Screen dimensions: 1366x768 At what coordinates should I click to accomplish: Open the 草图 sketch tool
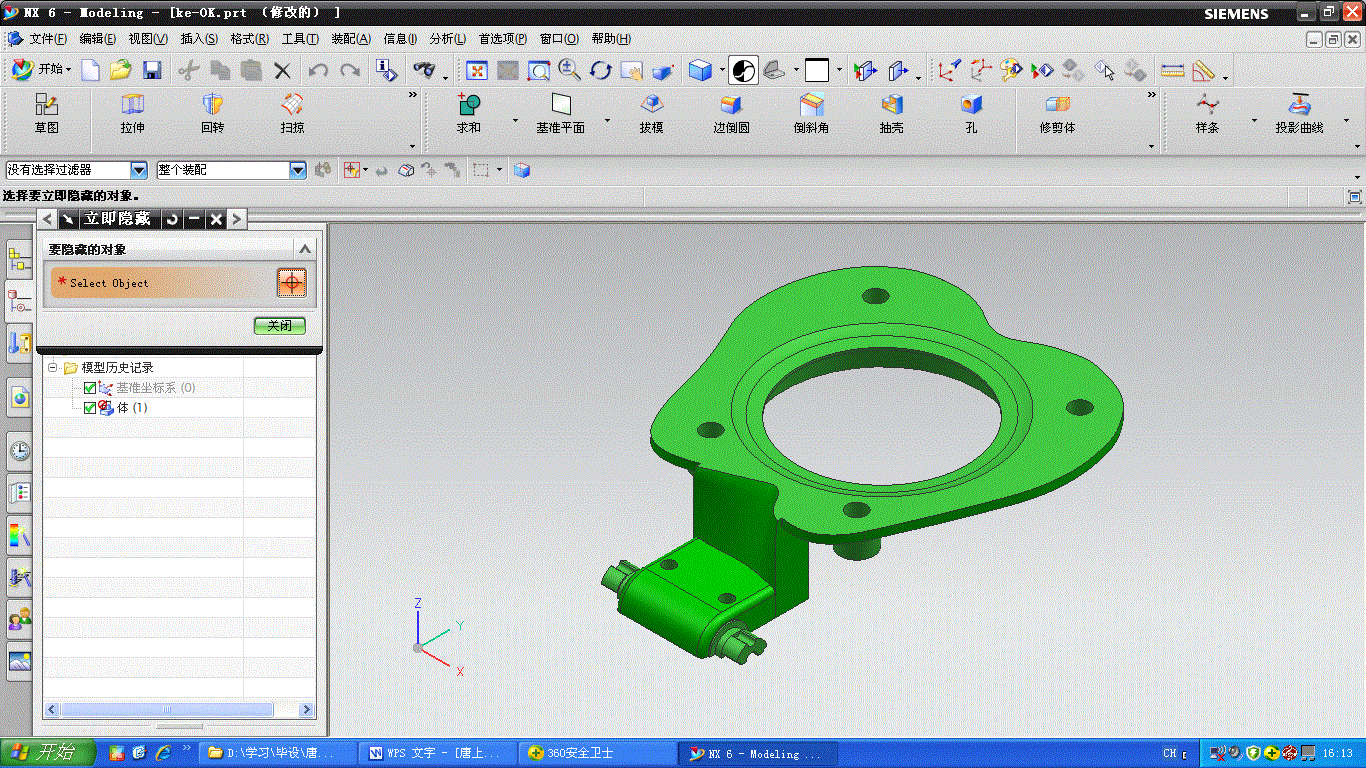click(47, 114)
